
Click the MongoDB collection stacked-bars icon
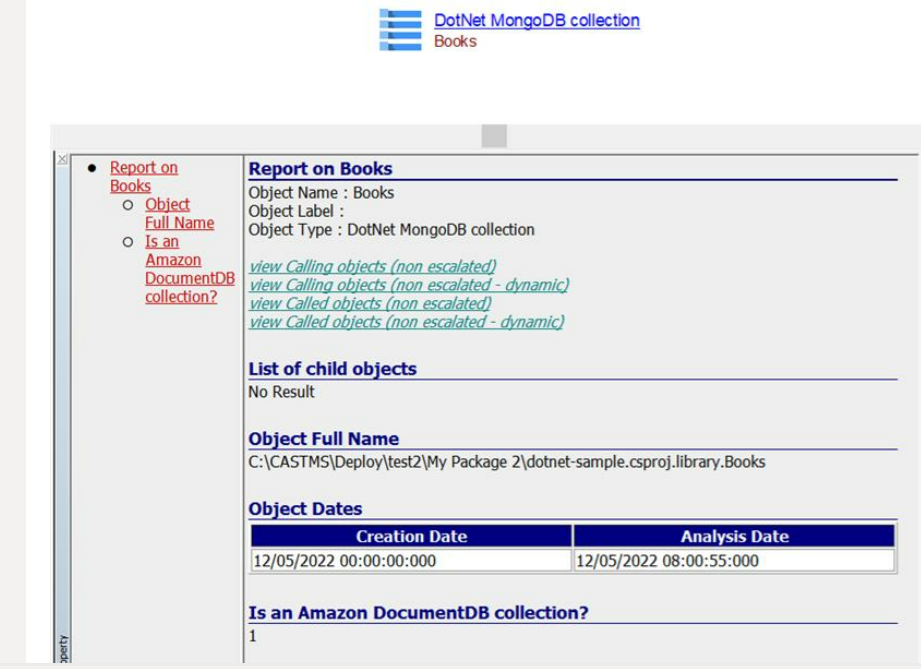click(400, 30)
